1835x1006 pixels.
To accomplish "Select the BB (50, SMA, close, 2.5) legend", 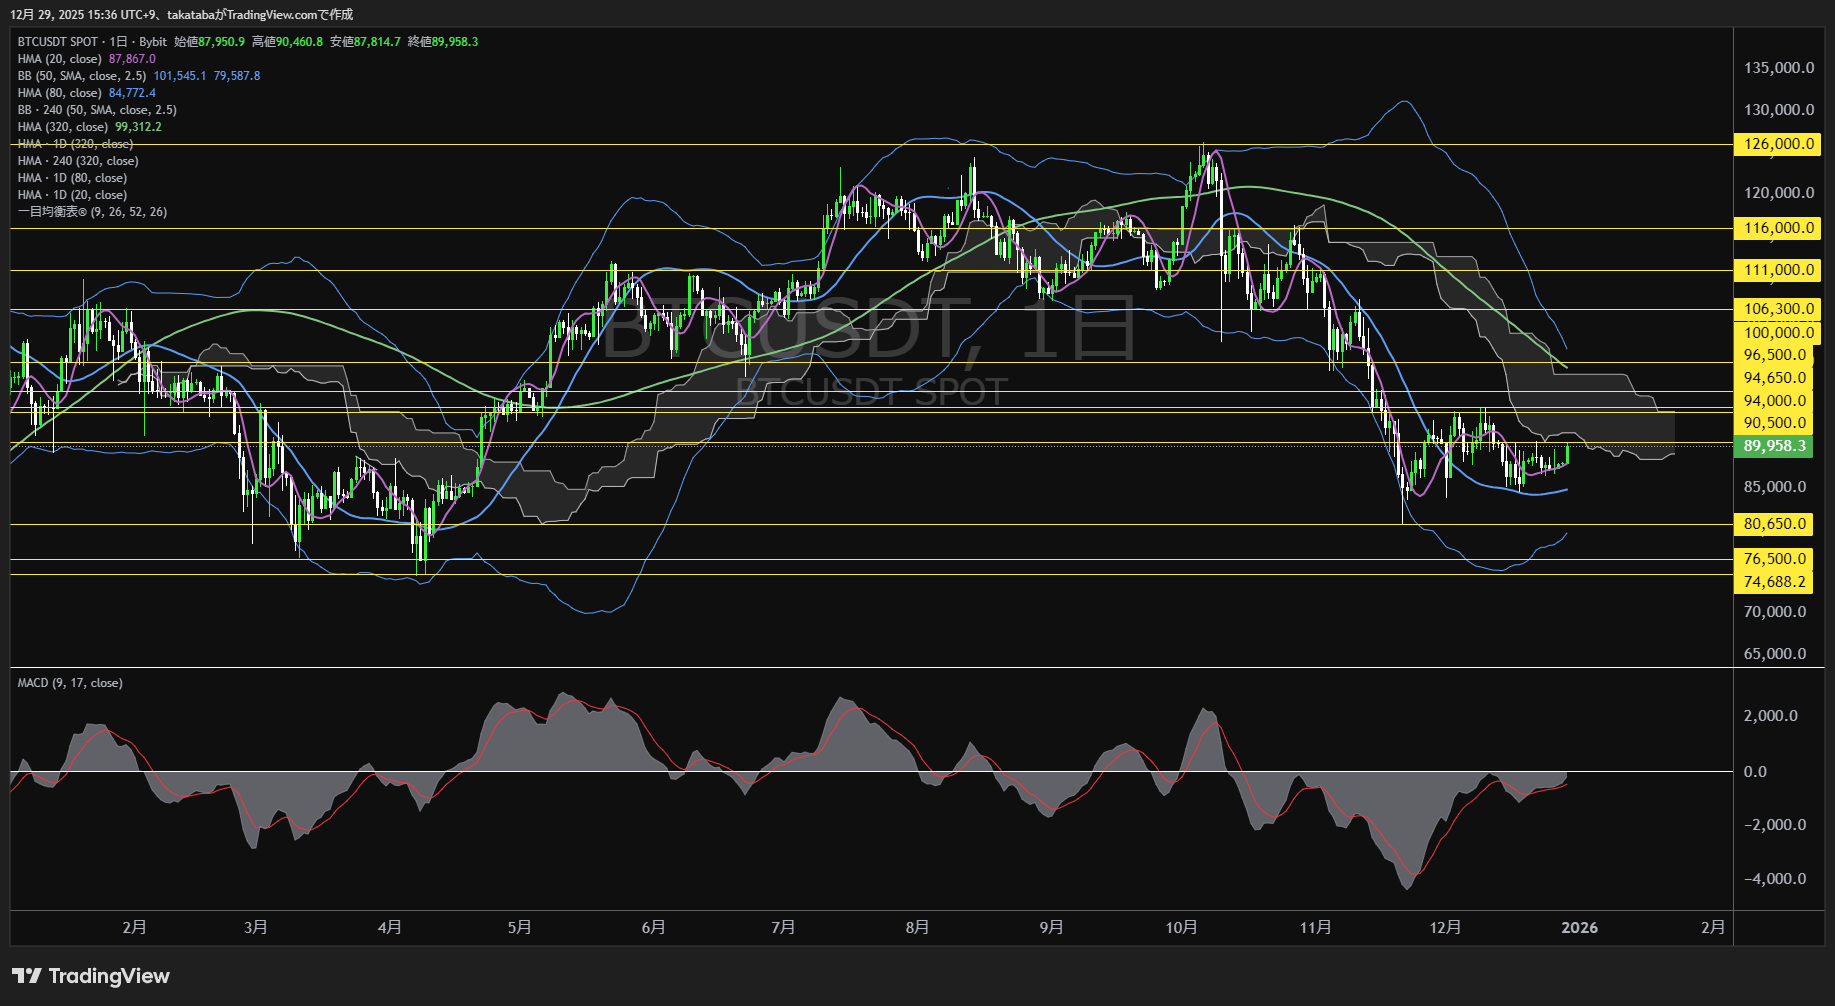I will click(x=82, y=76).
